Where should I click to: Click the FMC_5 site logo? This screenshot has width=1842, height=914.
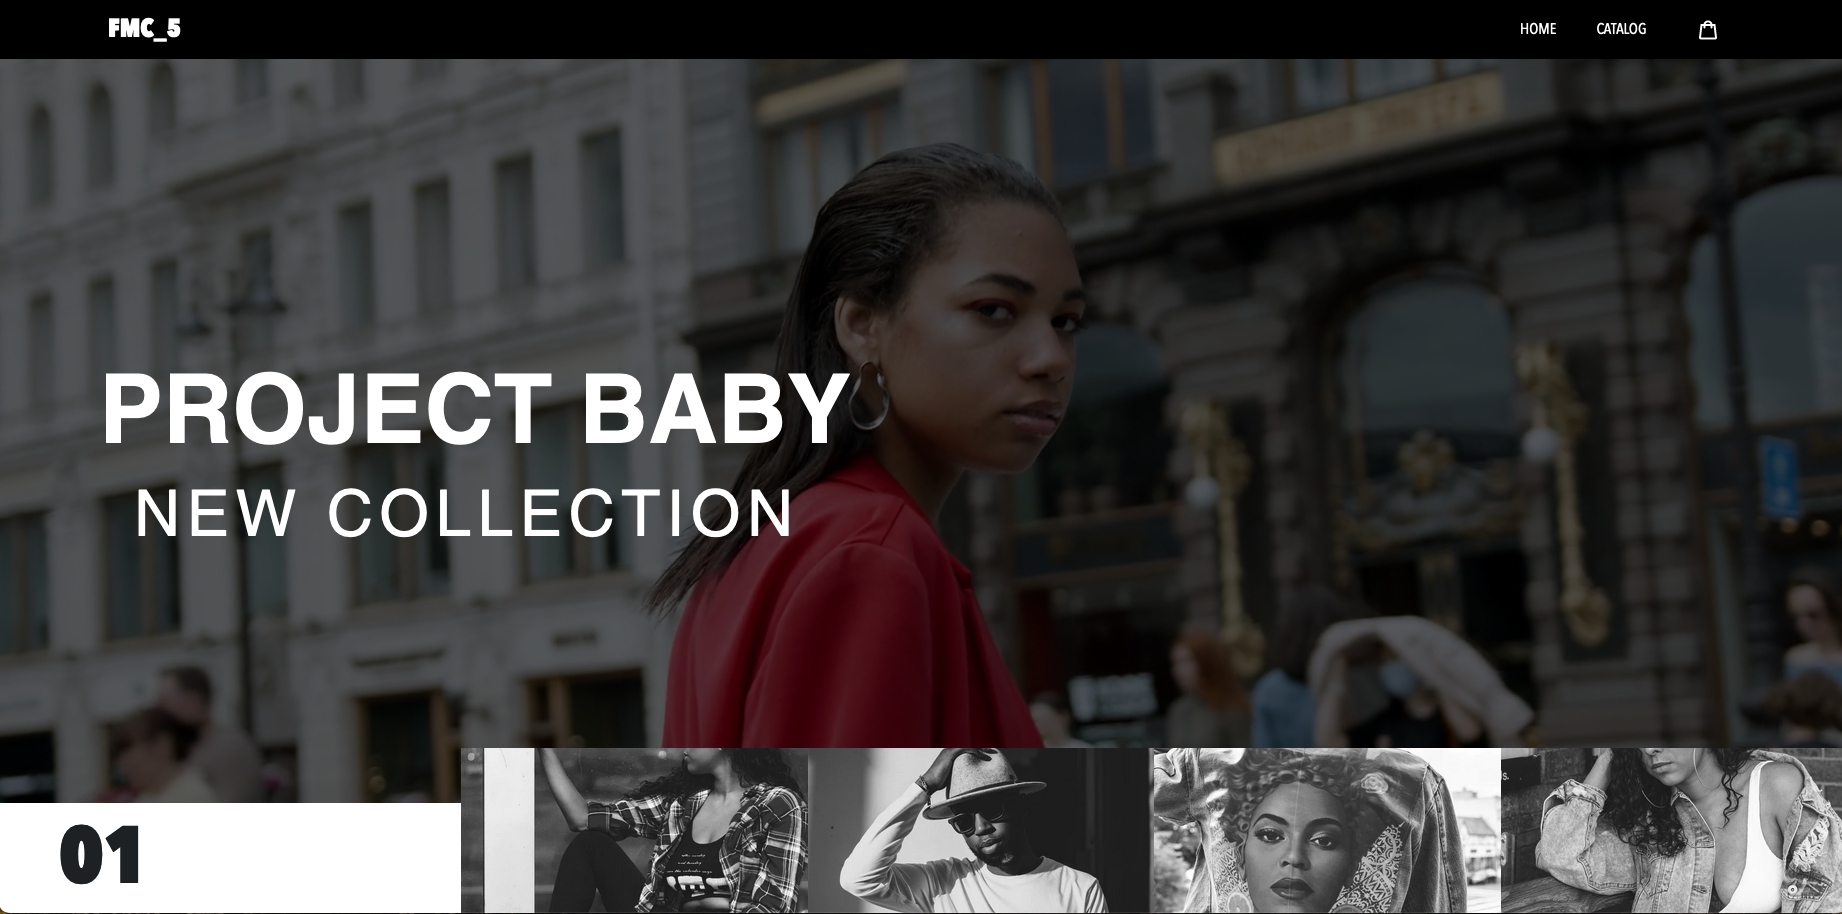point(144,28)
